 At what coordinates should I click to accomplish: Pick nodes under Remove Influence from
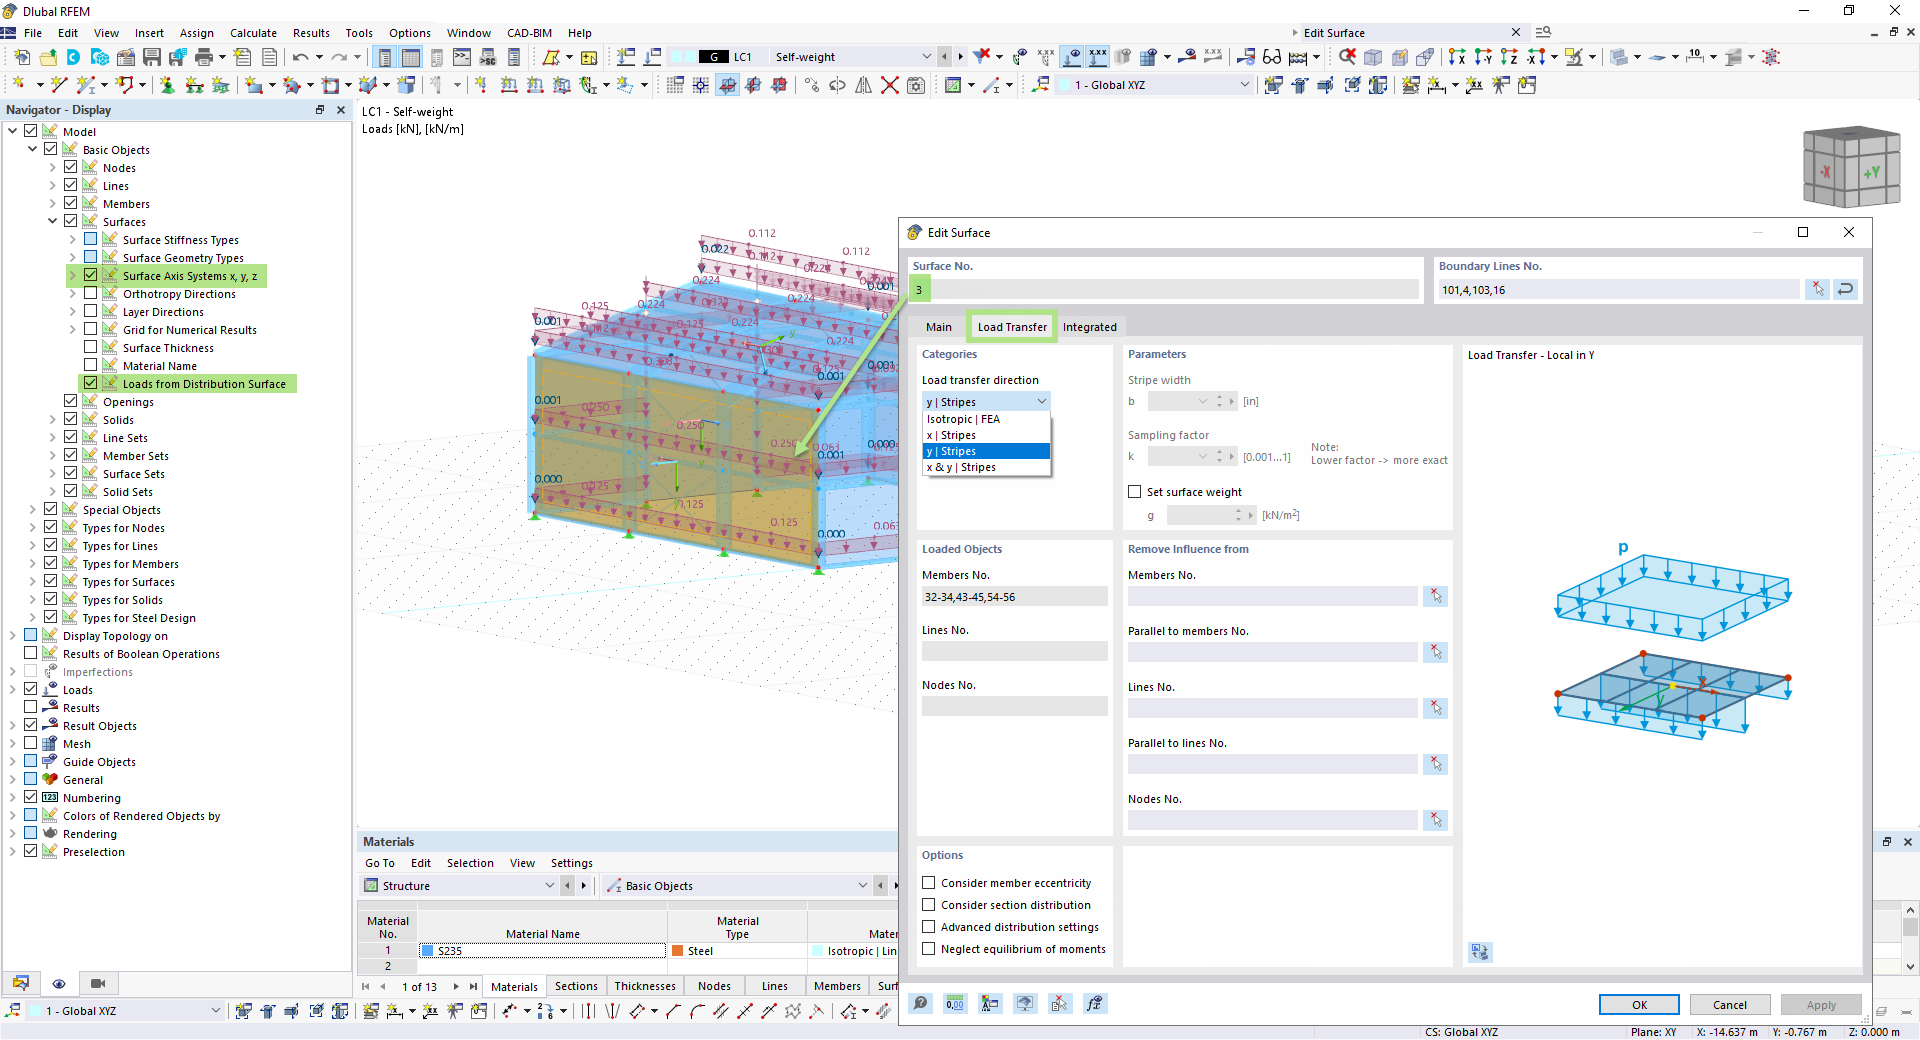(1436, 820)
